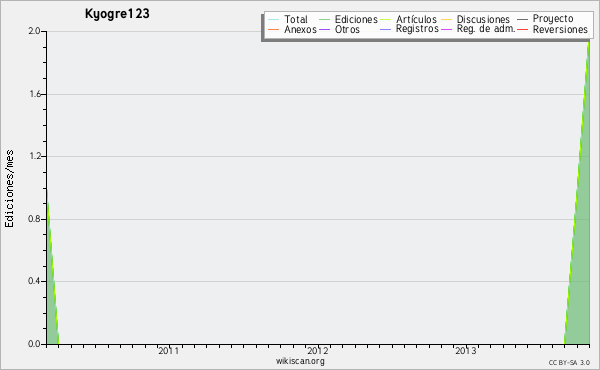Viewport: 600px width, 370px height.
Task: Click the yellow Discusiones legend line
Action: click(x=446, y=19)
